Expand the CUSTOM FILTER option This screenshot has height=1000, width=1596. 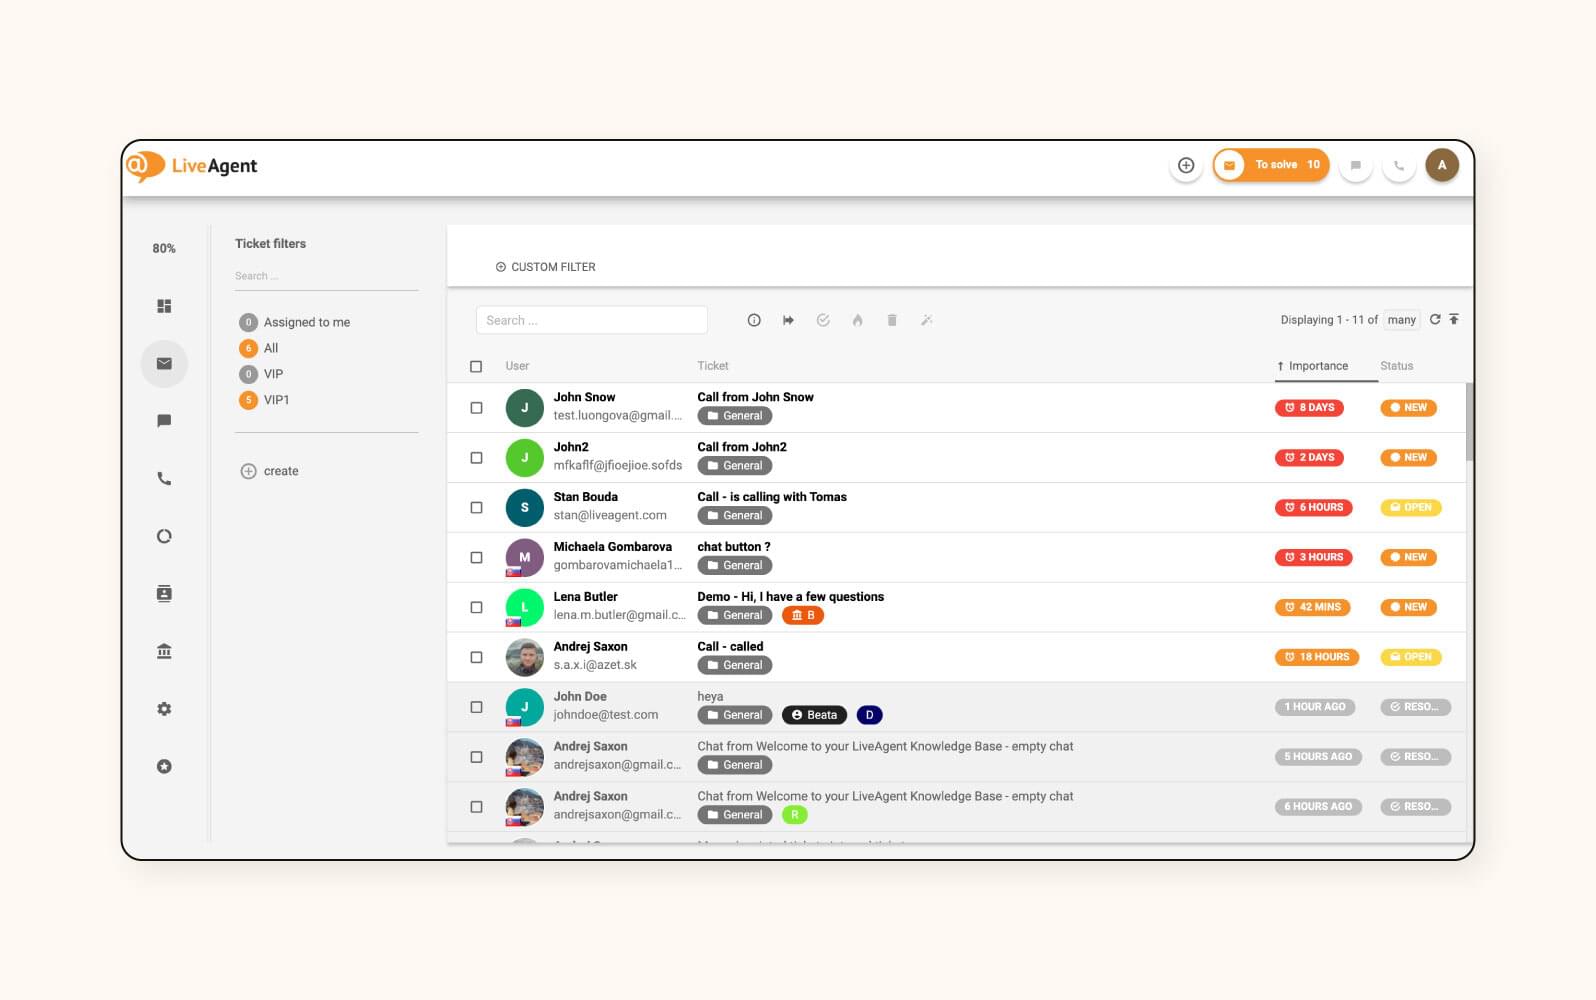pos(545,267)
